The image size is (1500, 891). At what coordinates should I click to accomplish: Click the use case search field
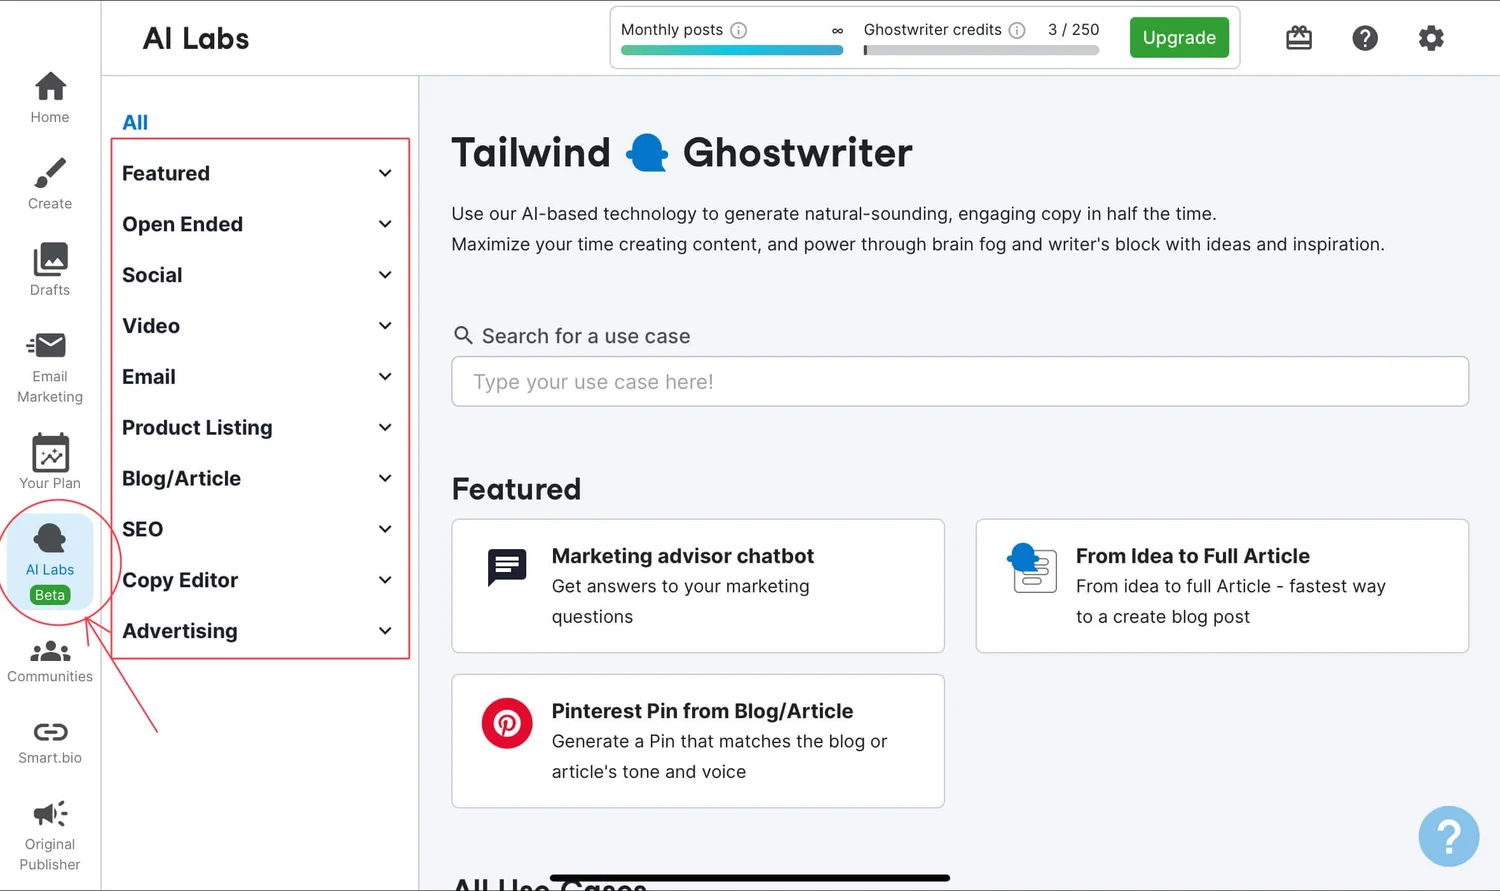(x=959, y=381)
